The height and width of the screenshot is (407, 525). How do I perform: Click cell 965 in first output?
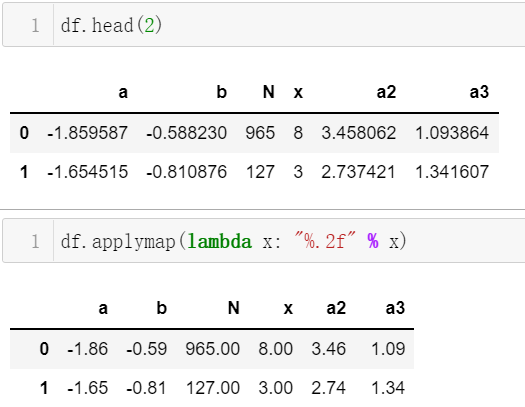(260, 133)
